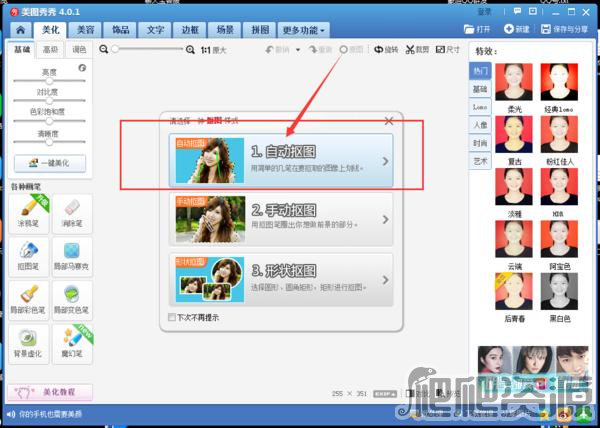Choose option 3. 形状抠图 in the dialog
The width and height of the screenshot is (600, 428).
click(281, 280)
